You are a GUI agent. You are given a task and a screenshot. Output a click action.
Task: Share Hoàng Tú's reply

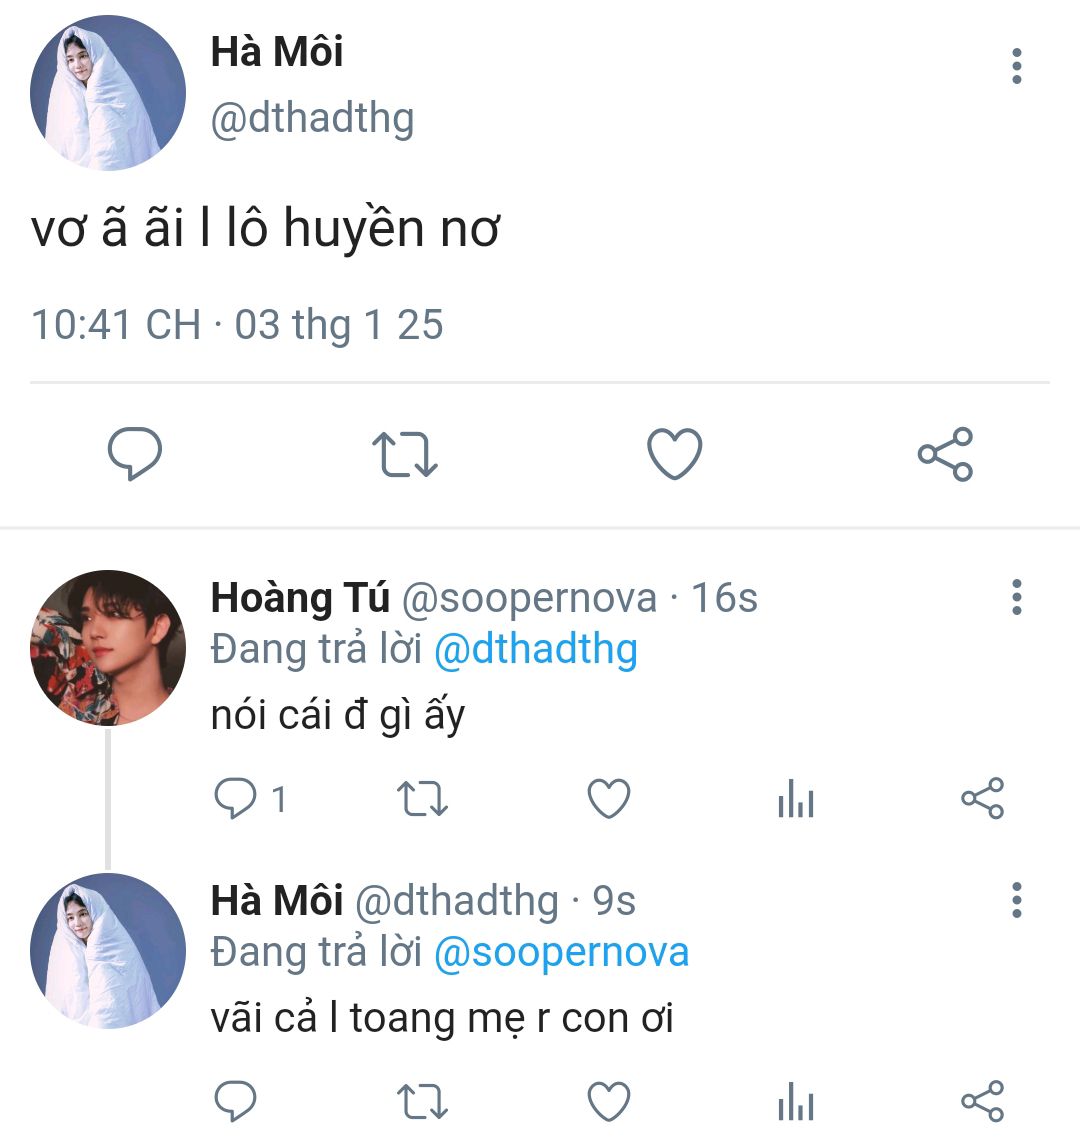(982, 799)
